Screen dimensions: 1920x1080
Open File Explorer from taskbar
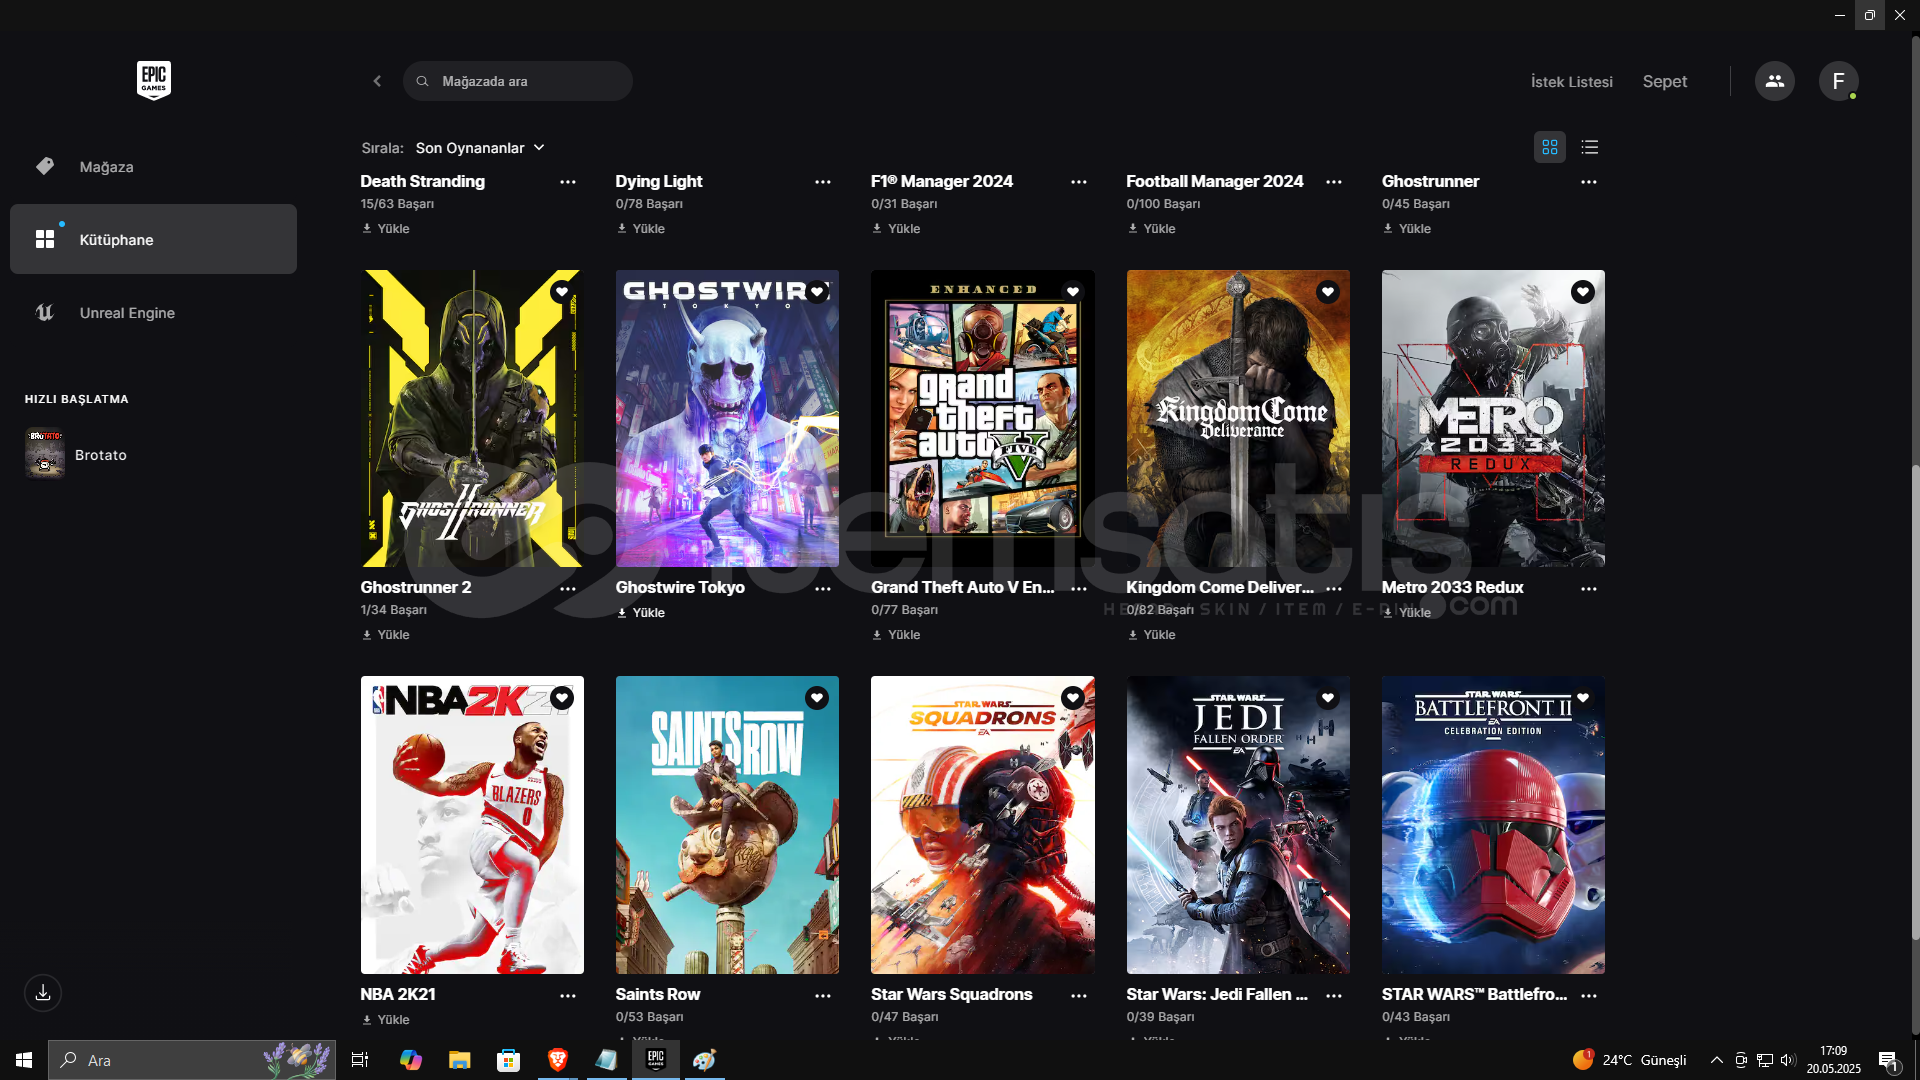[x=459, y=1060]
